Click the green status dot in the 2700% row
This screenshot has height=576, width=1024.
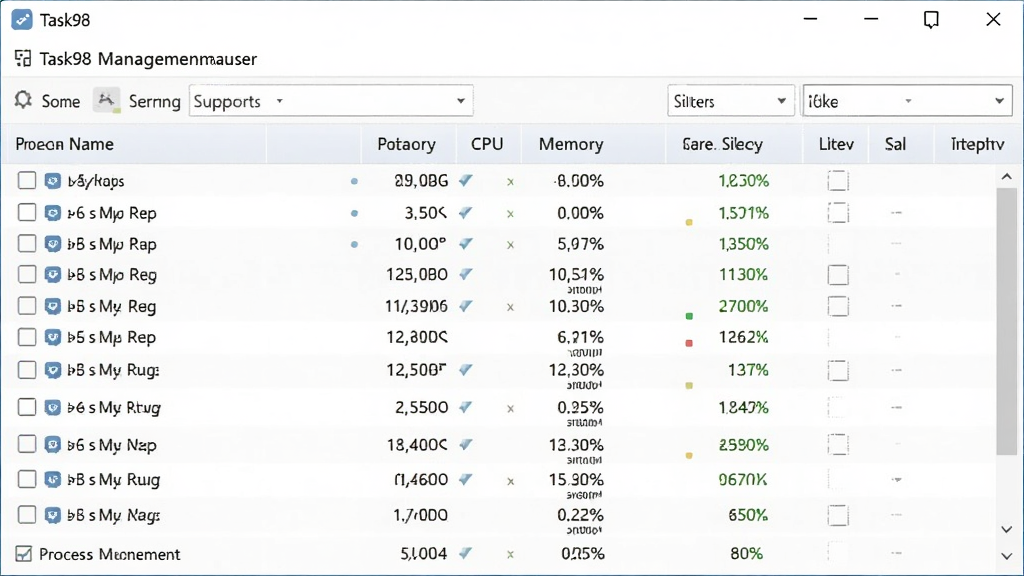689,316
